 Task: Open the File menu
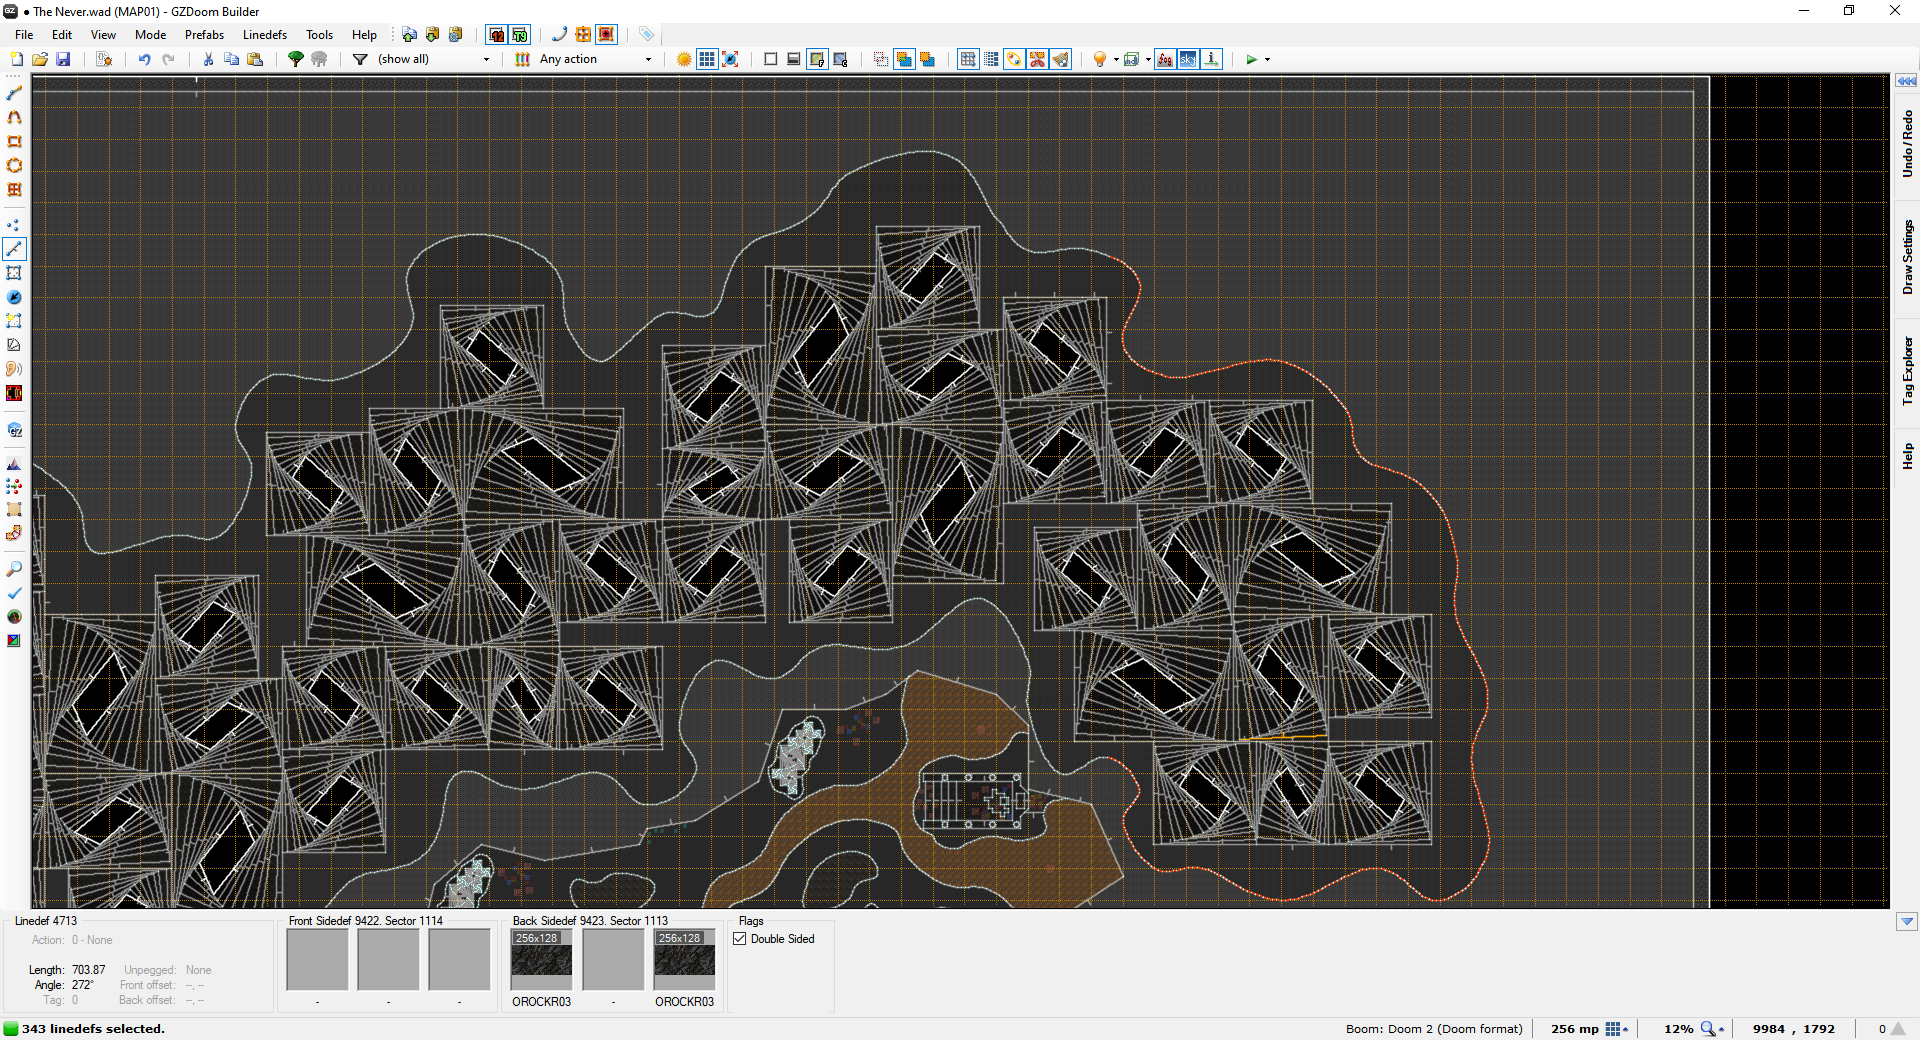[24, 34]
